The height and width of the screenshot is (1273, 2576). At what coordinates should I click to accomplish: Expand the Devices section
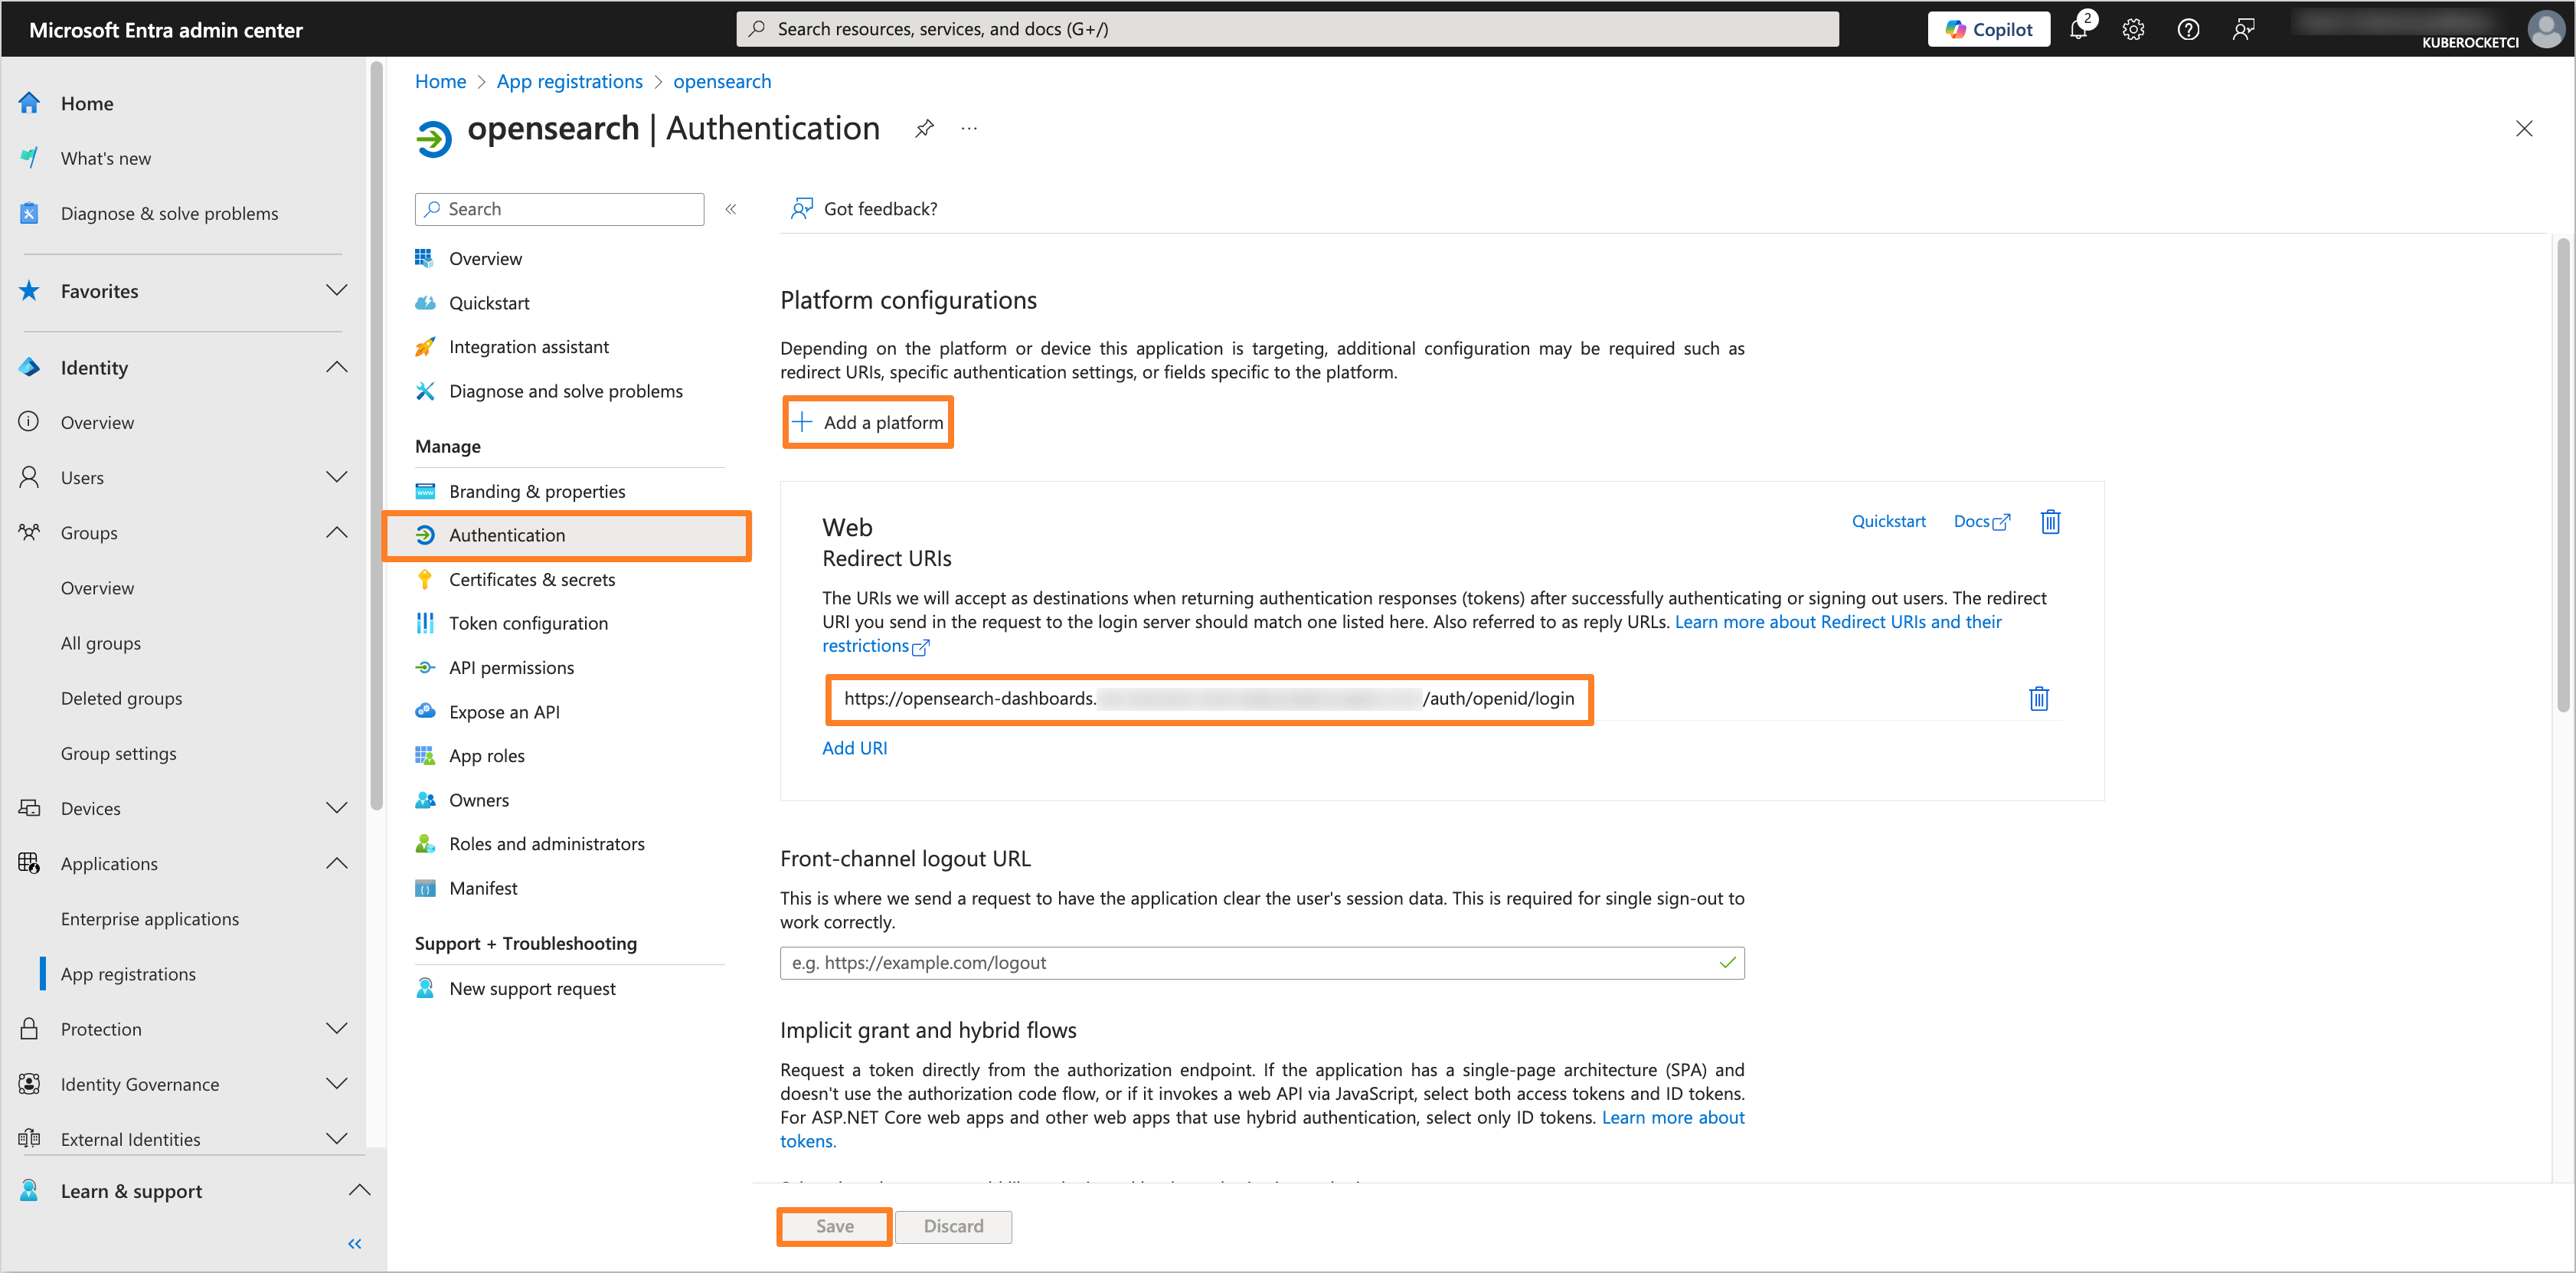337,808
